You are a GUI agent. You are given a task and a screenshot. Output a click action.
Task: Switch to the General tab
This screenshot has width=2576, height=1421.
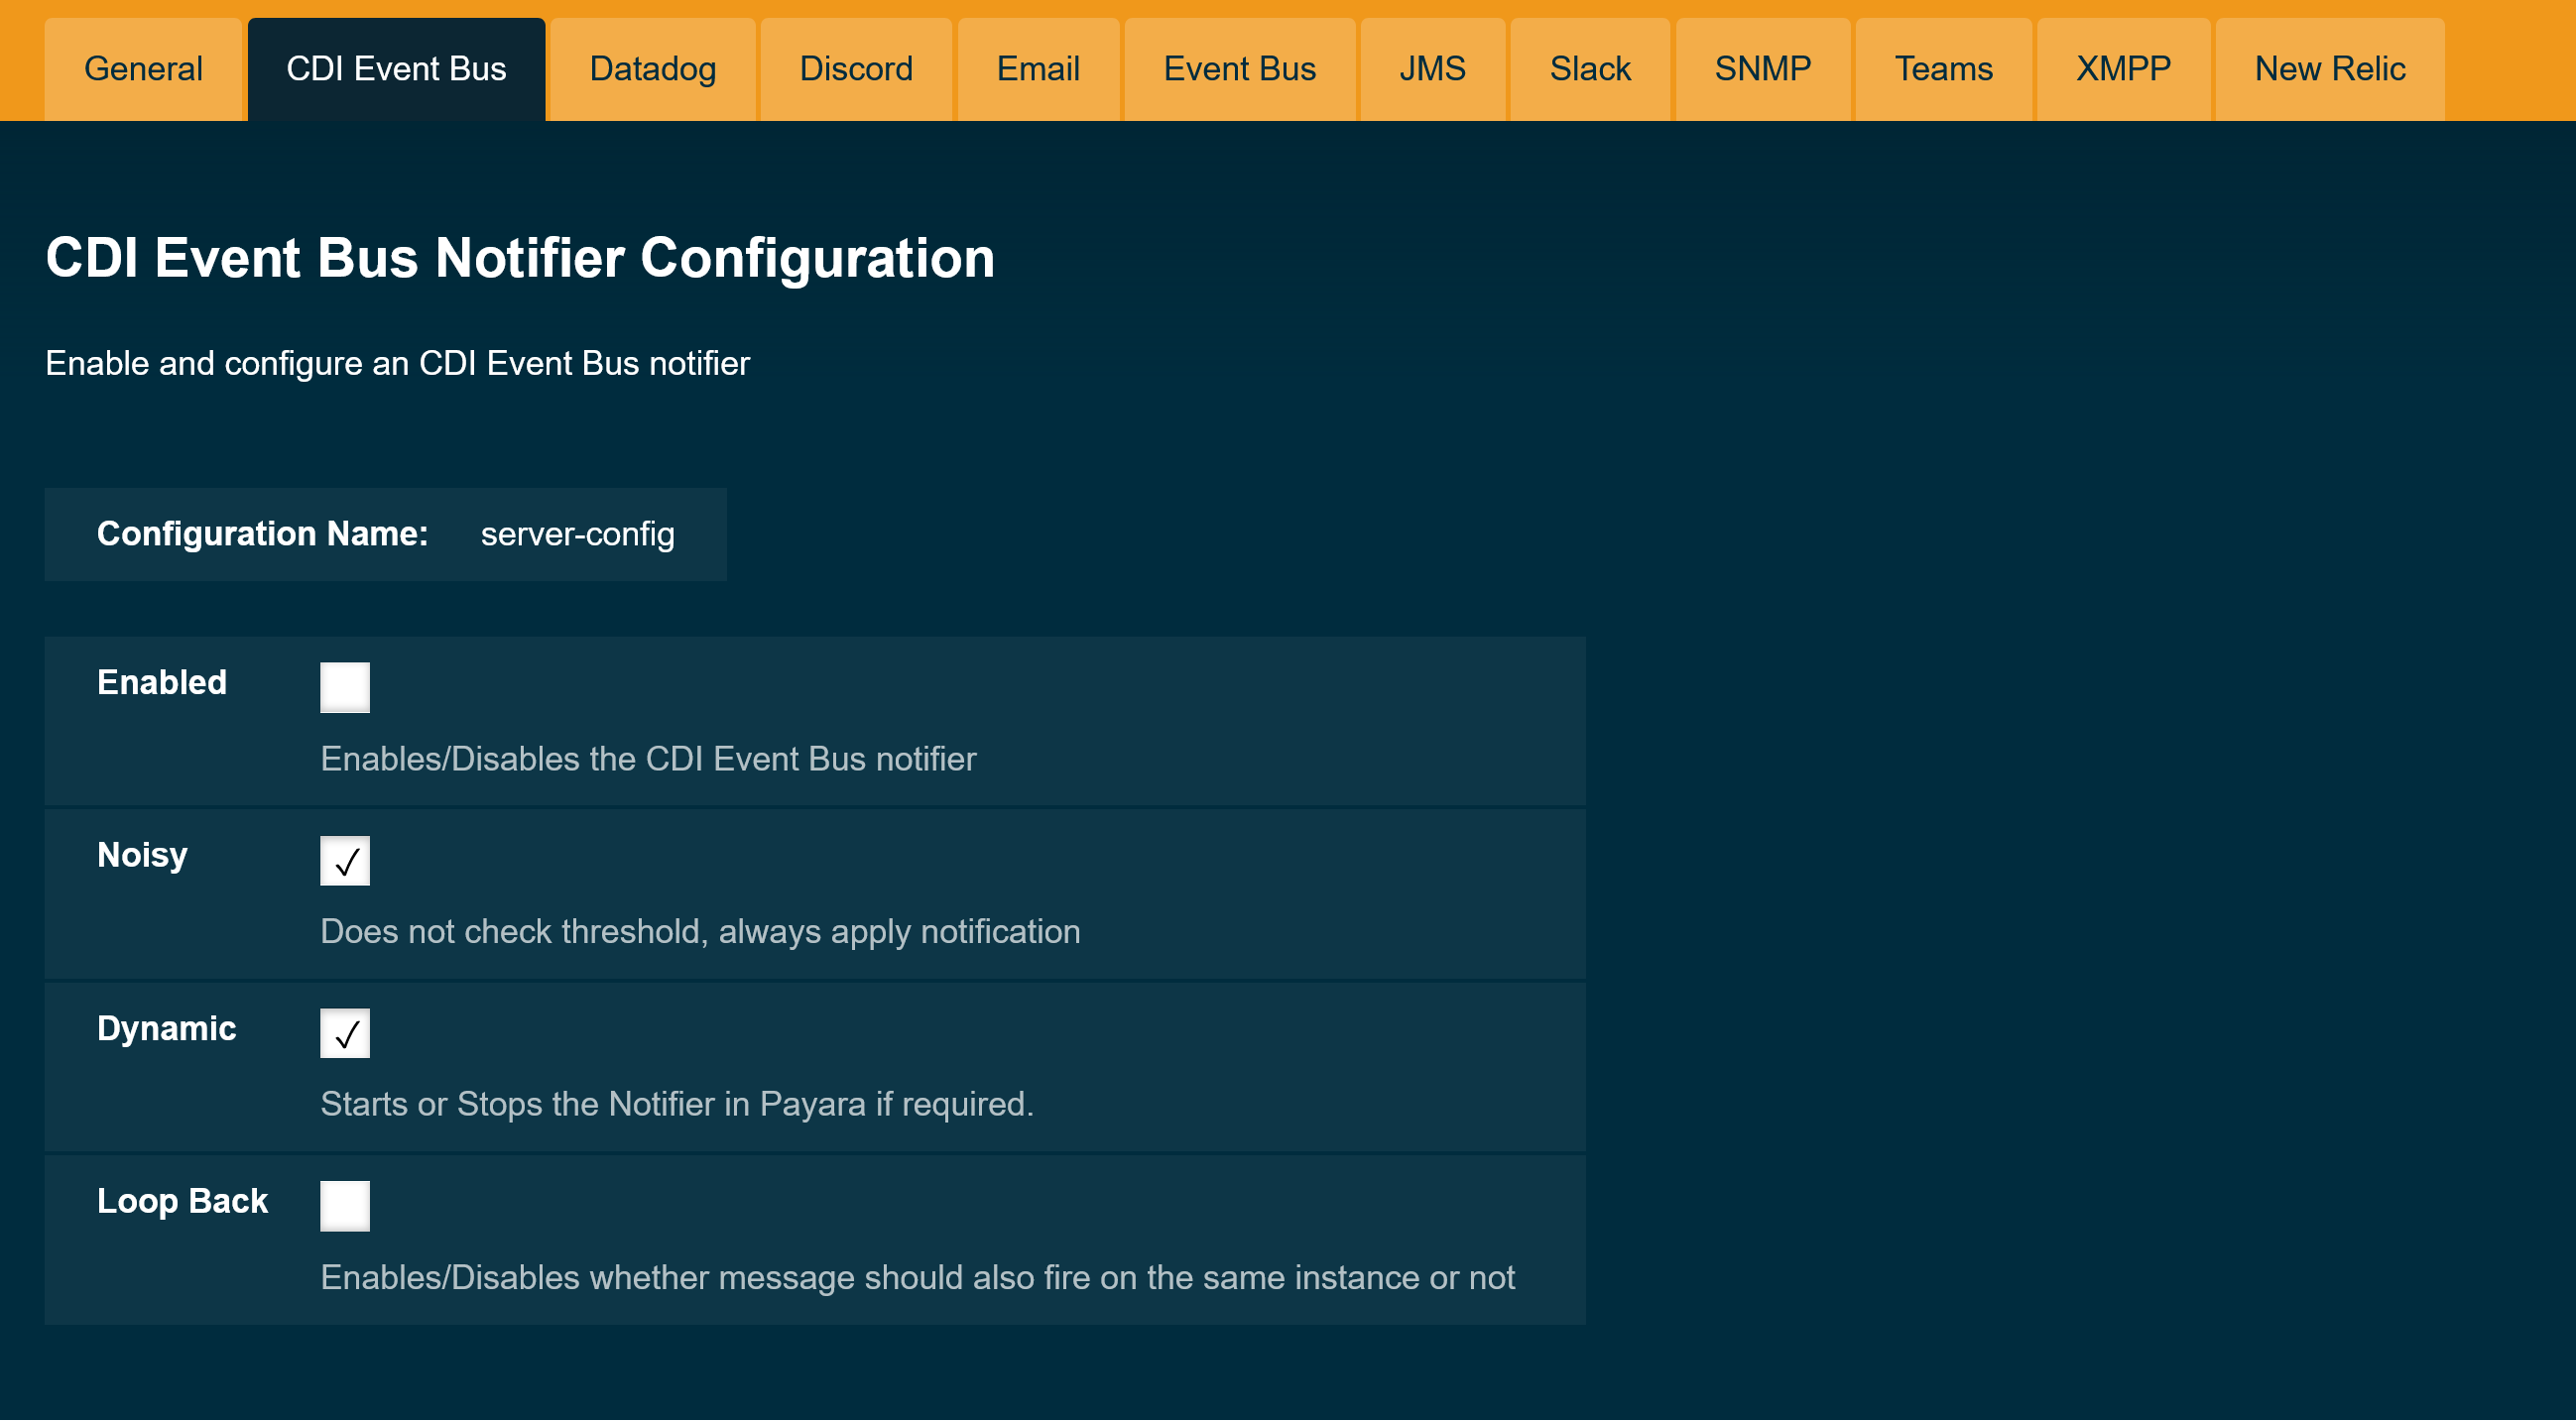143,68
